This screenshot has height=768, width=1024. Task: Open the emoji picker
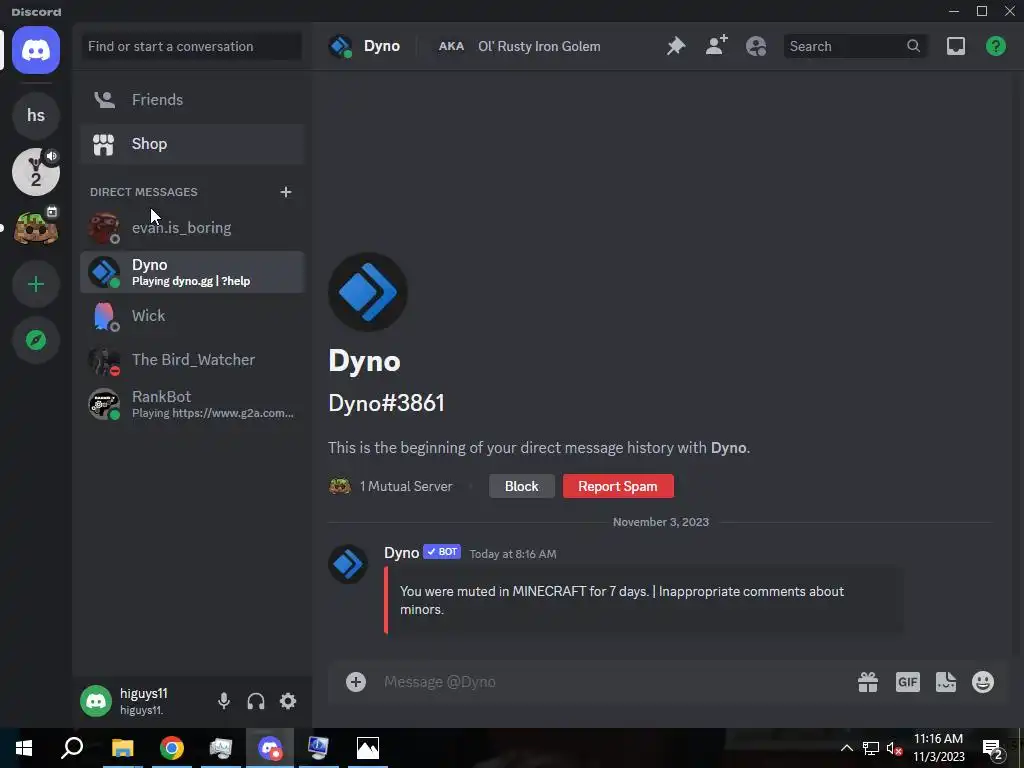click(983, 682)
